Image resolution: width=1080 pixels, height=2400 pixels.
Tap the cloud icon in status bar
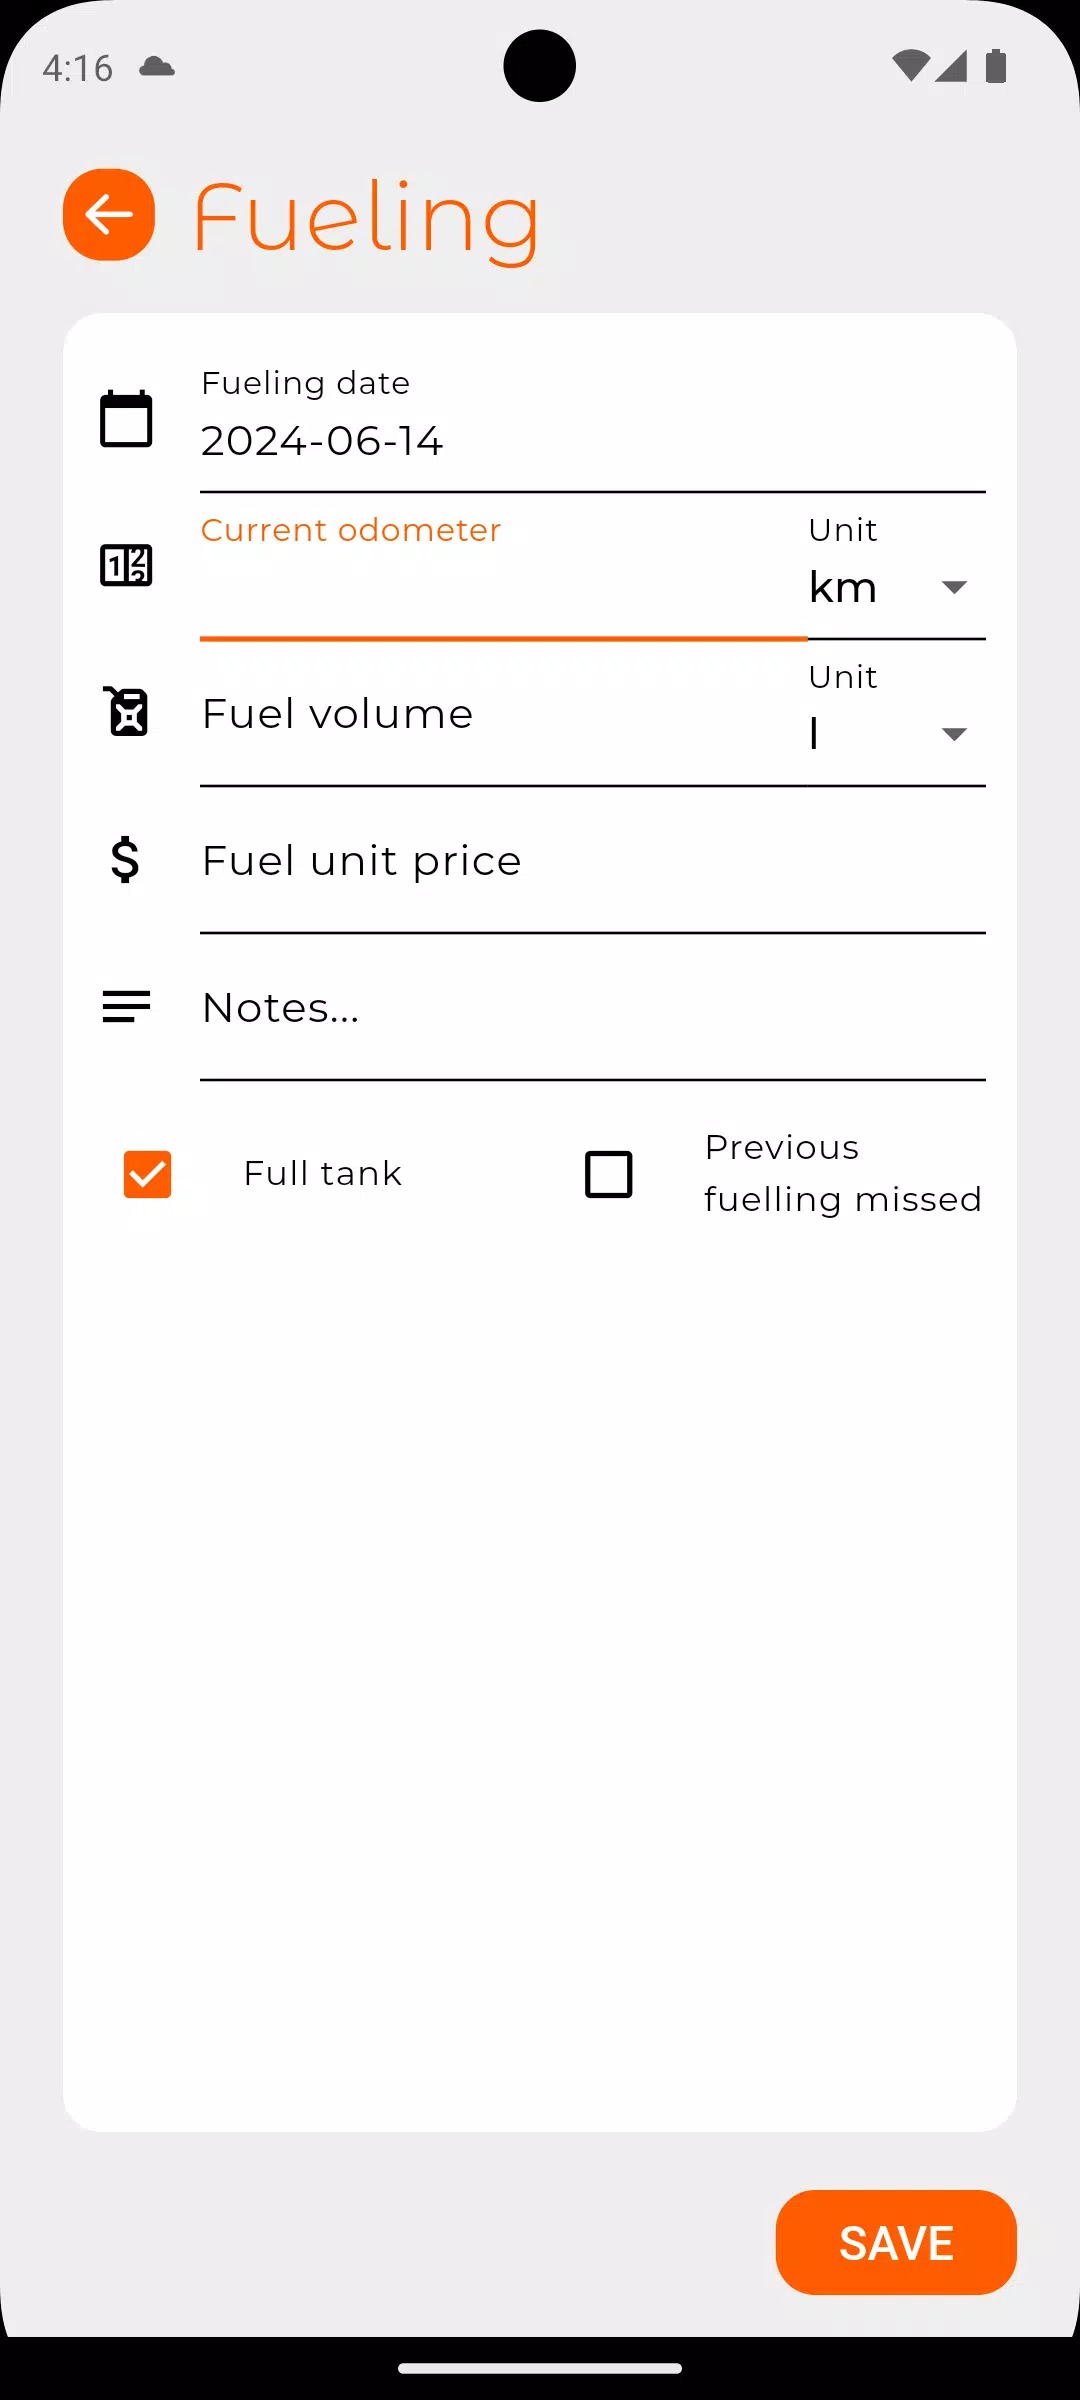(x=157, y=67)
